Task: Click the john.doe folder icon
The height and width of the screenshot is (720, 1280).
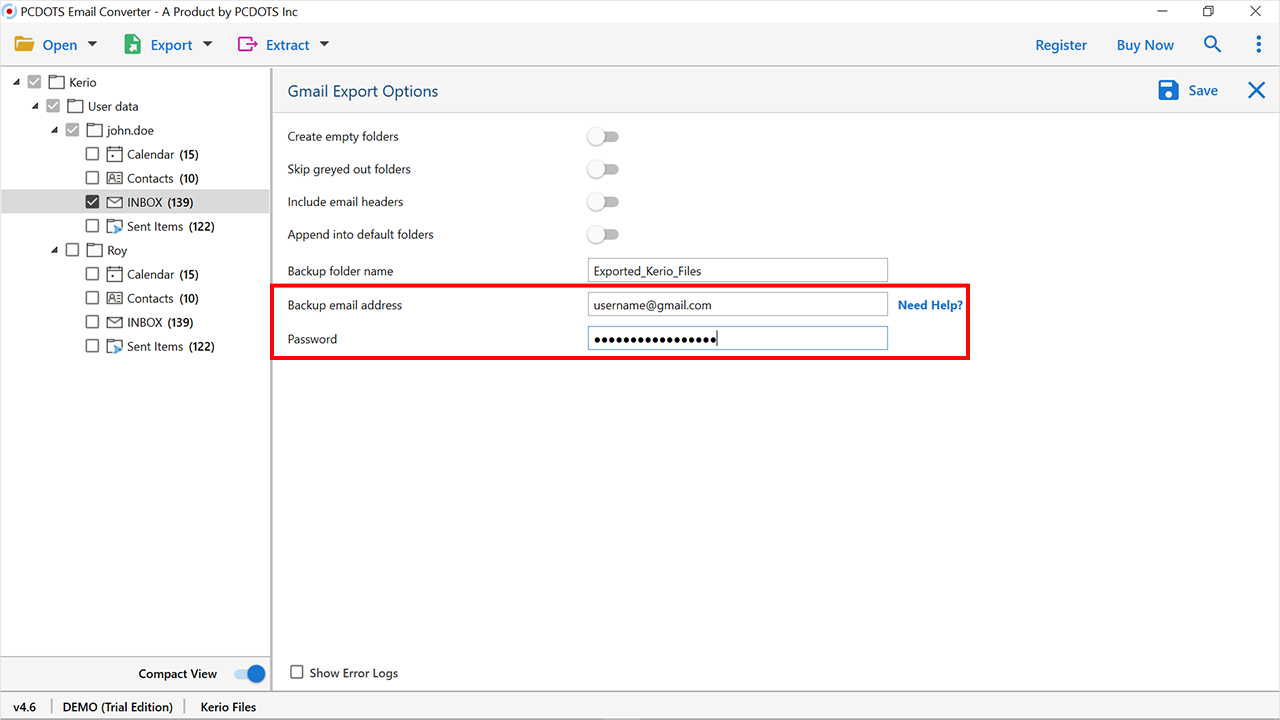Action: [95, 130]
